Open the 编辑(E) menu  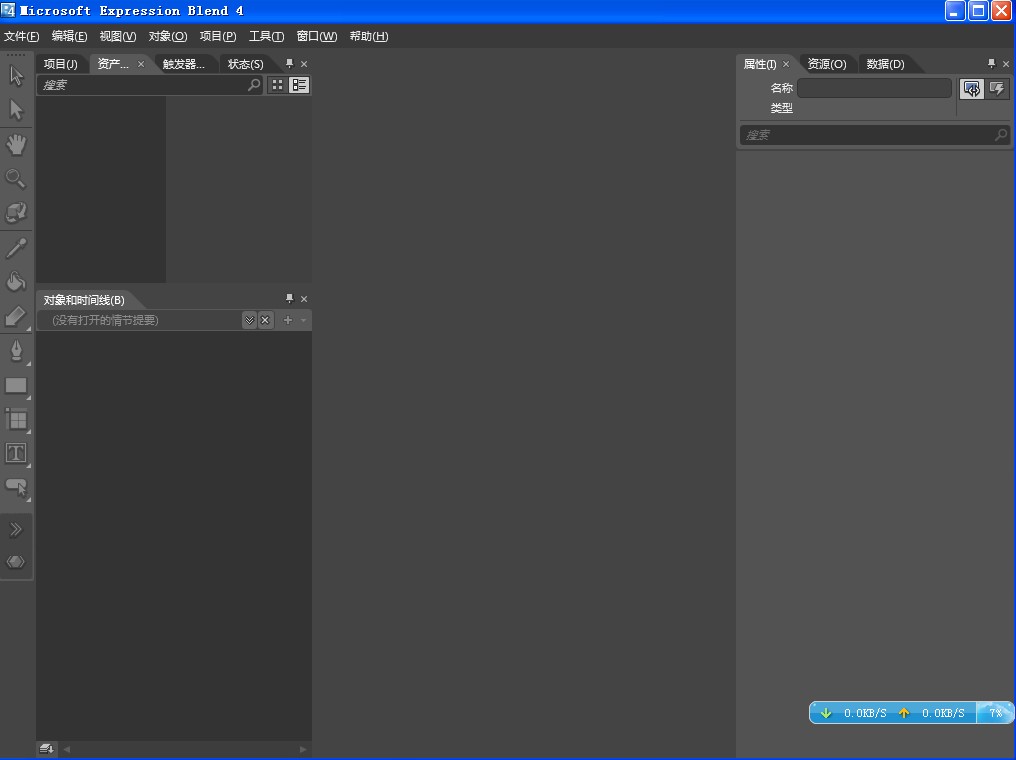point(69,36)
